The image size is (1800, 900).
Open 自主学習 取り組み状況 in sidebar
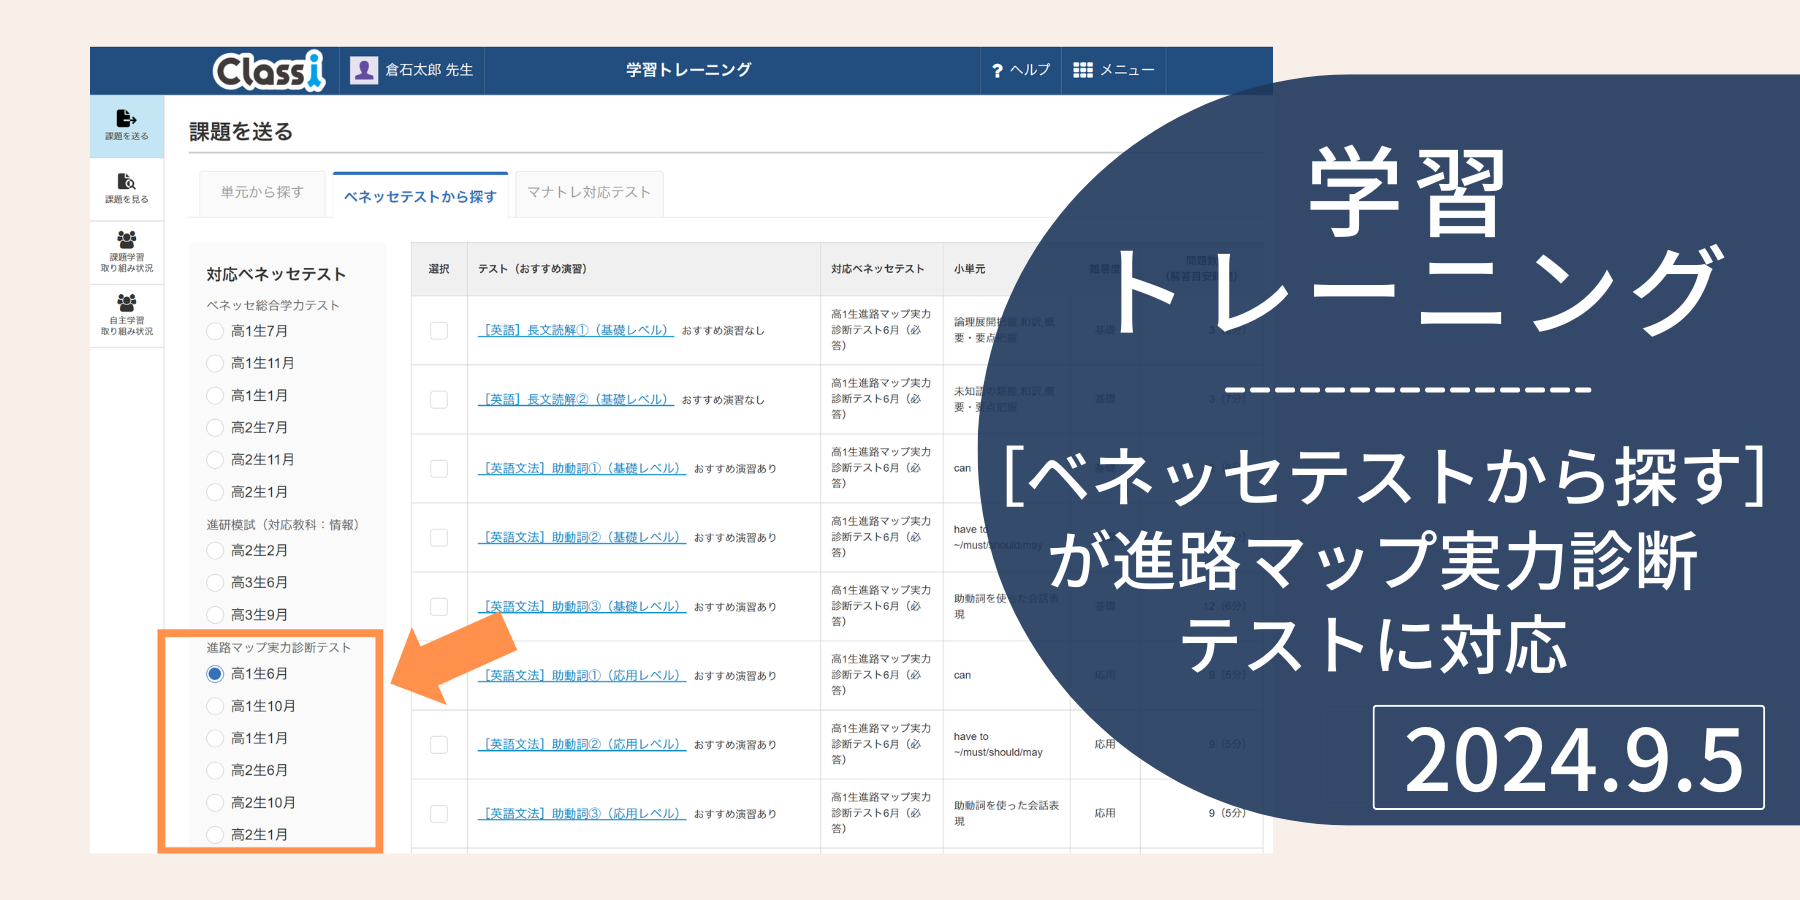[x=127, y=315]
